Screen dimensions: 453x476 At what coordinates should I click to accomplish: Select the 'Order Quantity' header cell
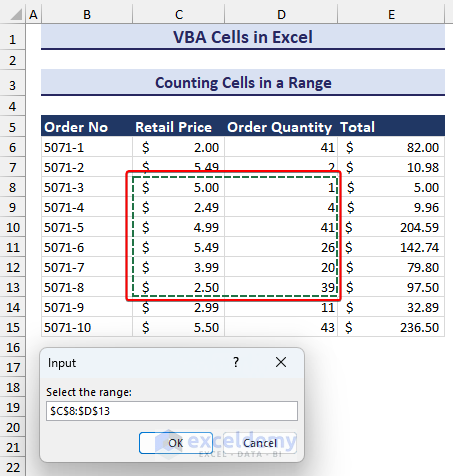(x=281, y=127)
